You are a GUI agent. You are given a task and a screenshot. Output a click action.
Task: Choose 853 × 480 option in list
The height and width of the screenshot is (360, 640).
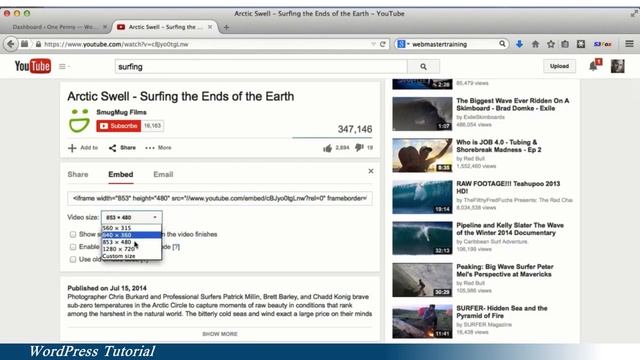pyautogui.click(x=131, y=242)
